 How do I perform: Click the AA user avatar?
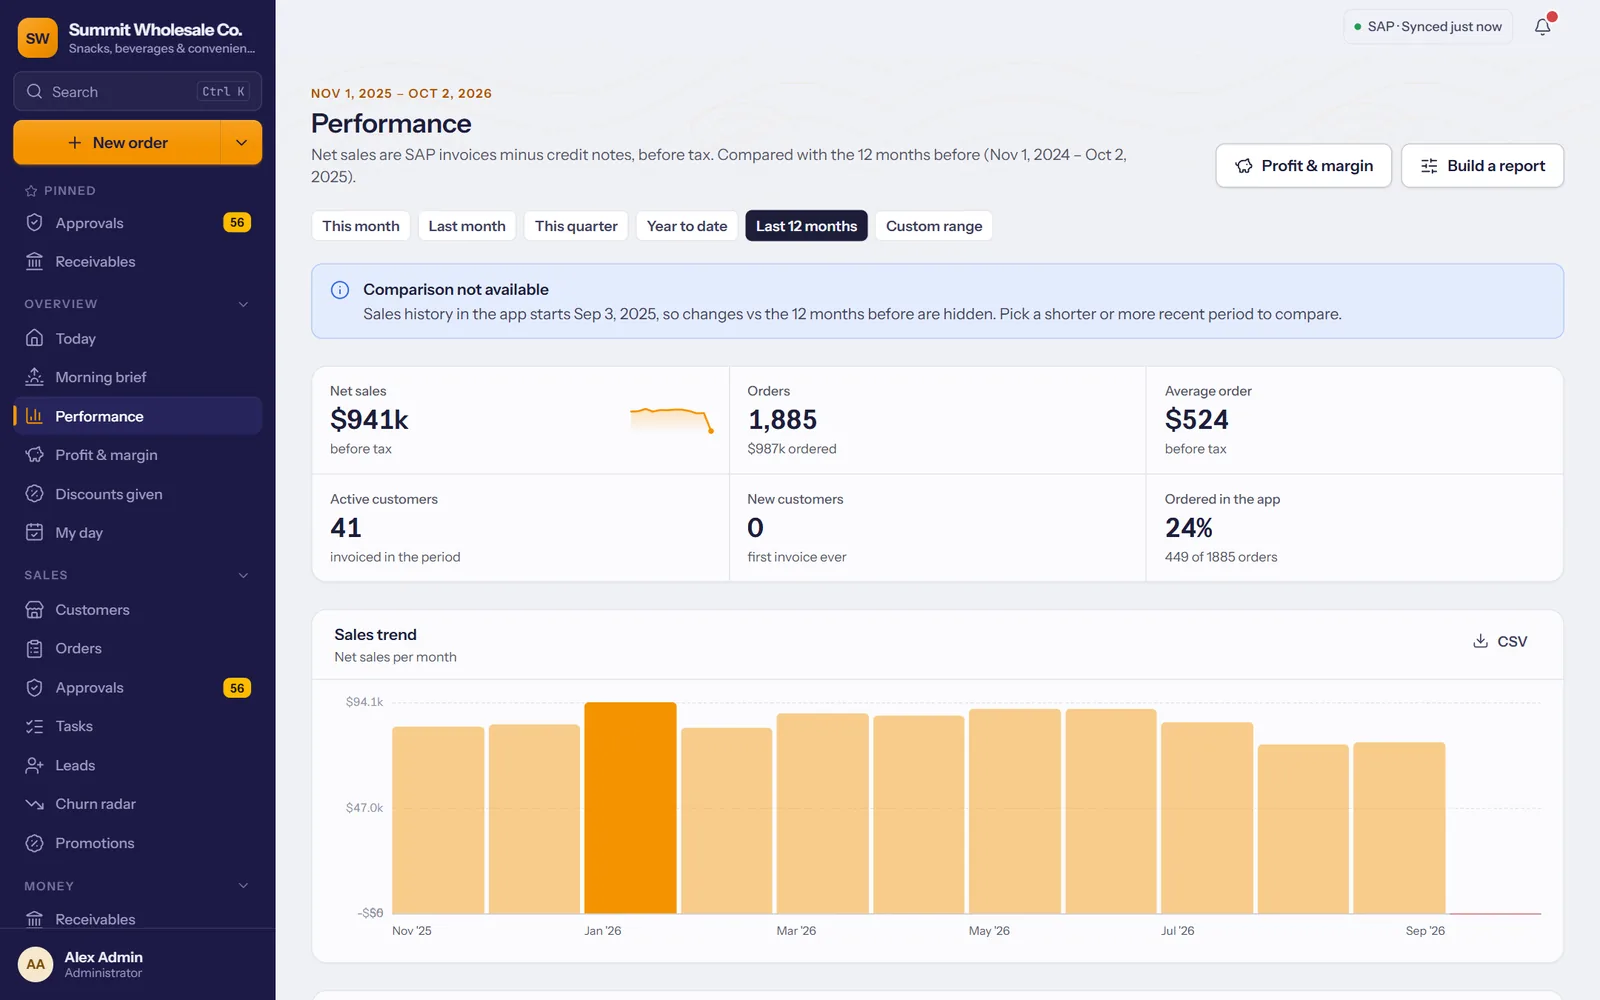pyautogui.click(x=35, y=964)
